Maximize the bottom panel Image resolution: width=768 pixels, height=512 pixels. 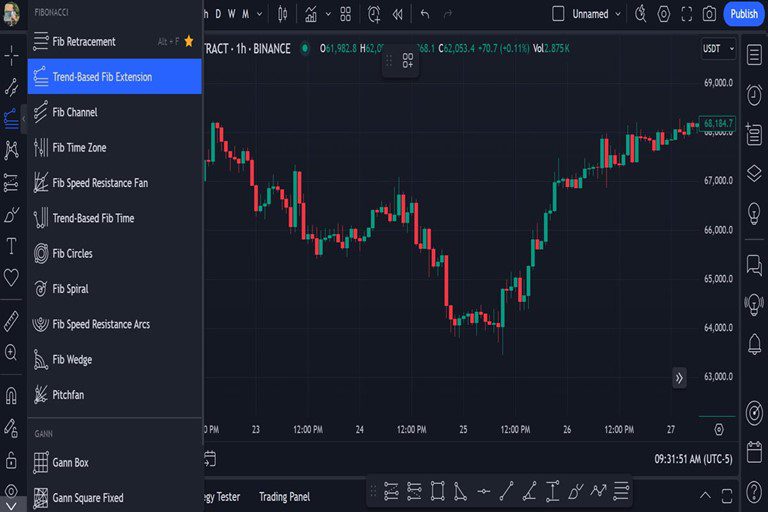tap(727, 495)
